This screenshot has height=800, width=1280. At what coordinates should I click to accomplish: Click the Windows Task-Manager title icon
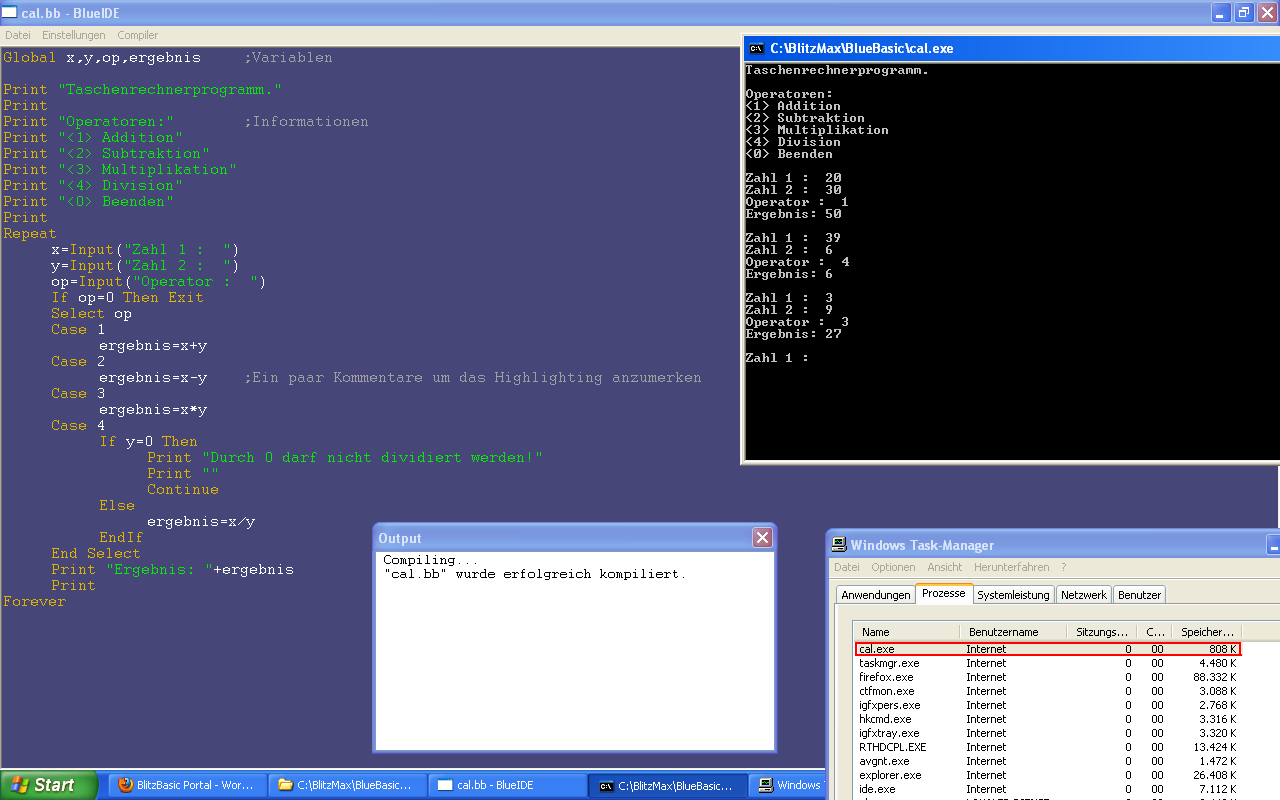pos(839,545)
